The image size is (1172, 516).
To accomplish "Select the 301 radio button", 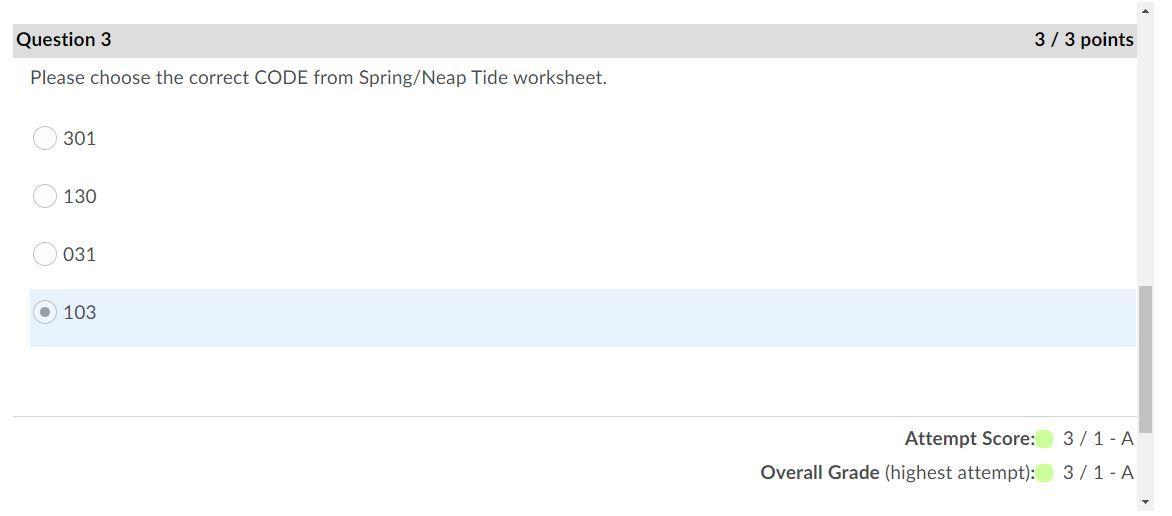I will coord(45,138).
